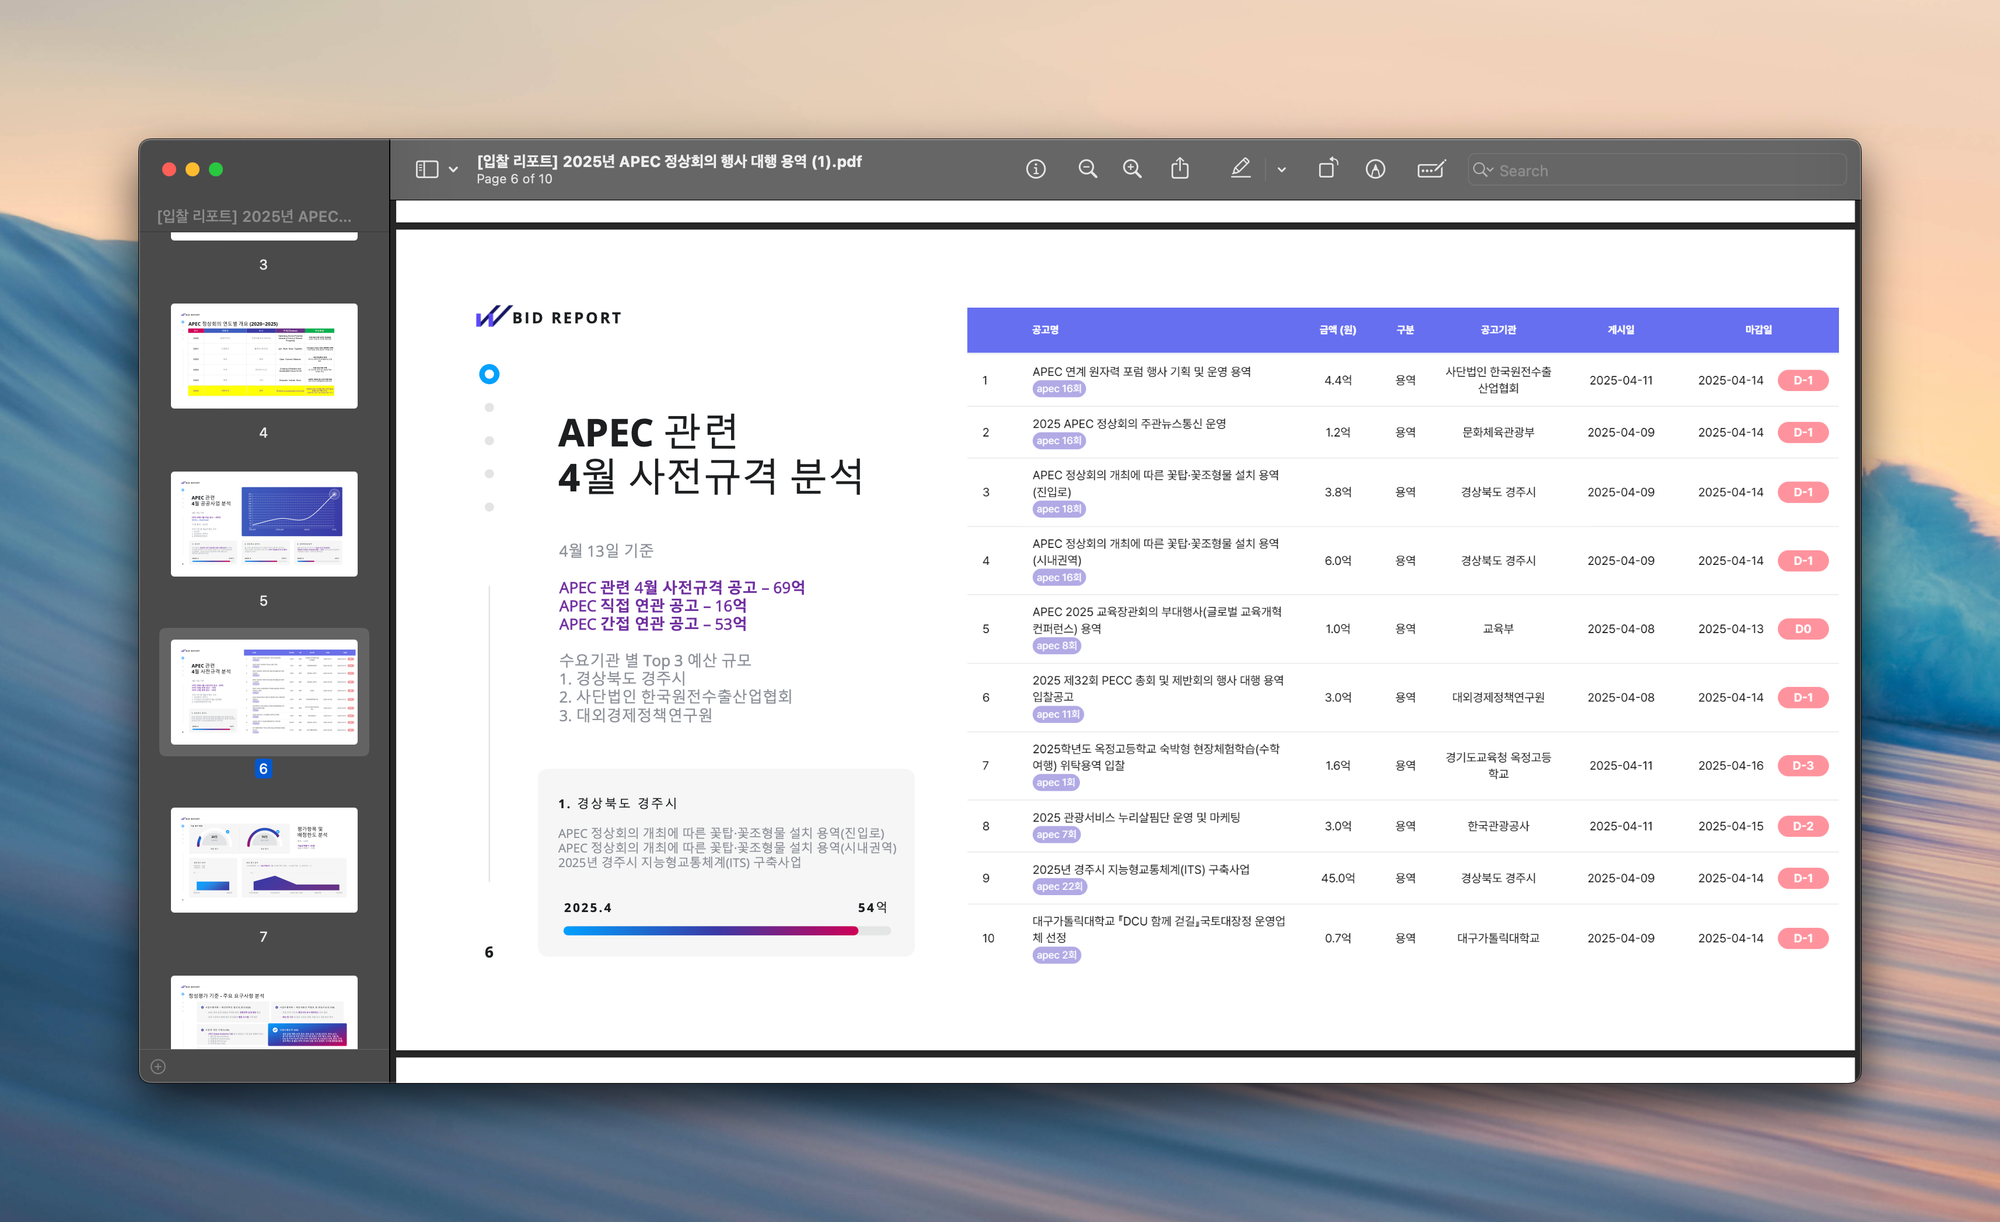Click the active blue section indicator dot

click(x=489, y=374)
